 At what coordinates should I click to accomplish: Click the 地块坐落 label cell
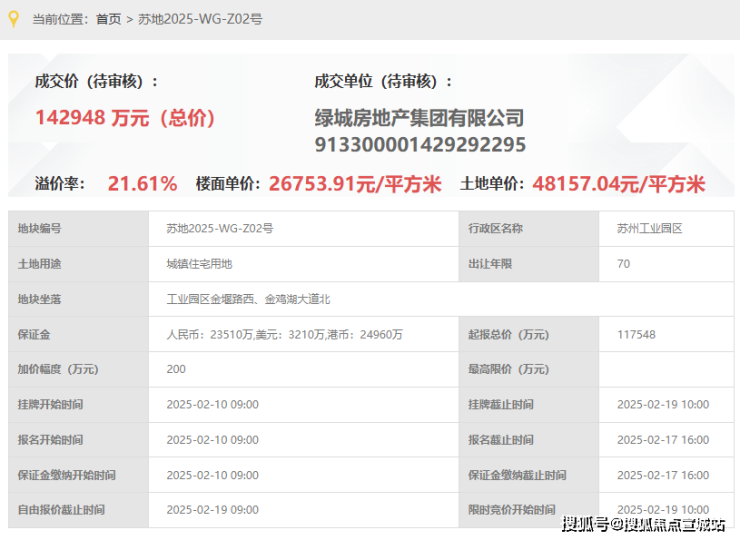78,299
